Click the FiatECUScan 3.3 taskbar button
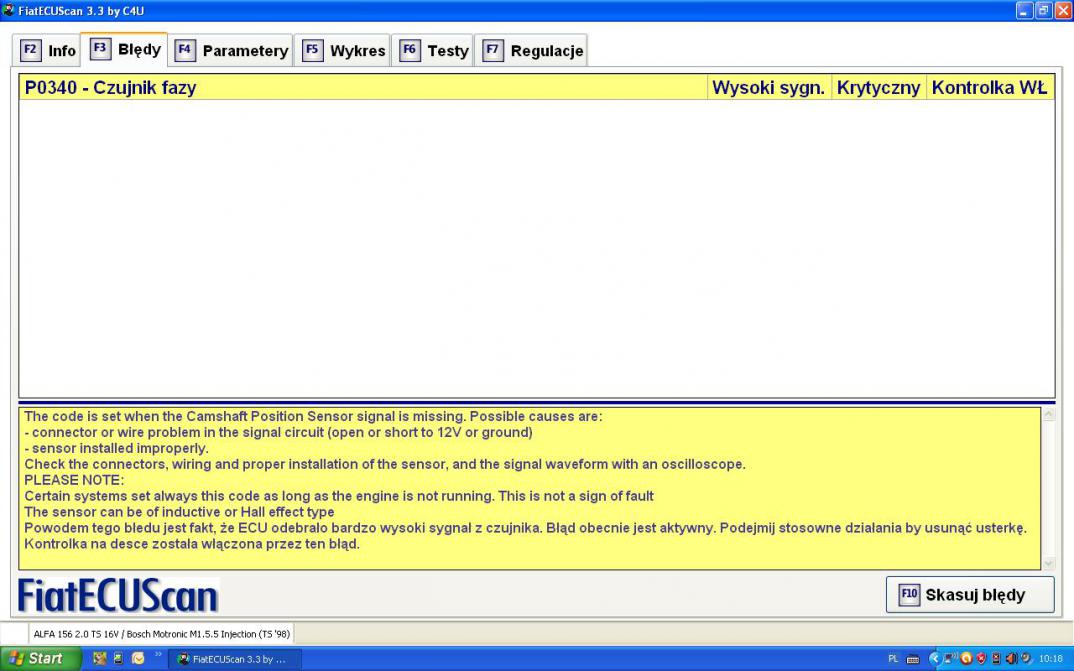Viewport: 1074px width, 671px height. pyautogui.click(x=235, y=659)
